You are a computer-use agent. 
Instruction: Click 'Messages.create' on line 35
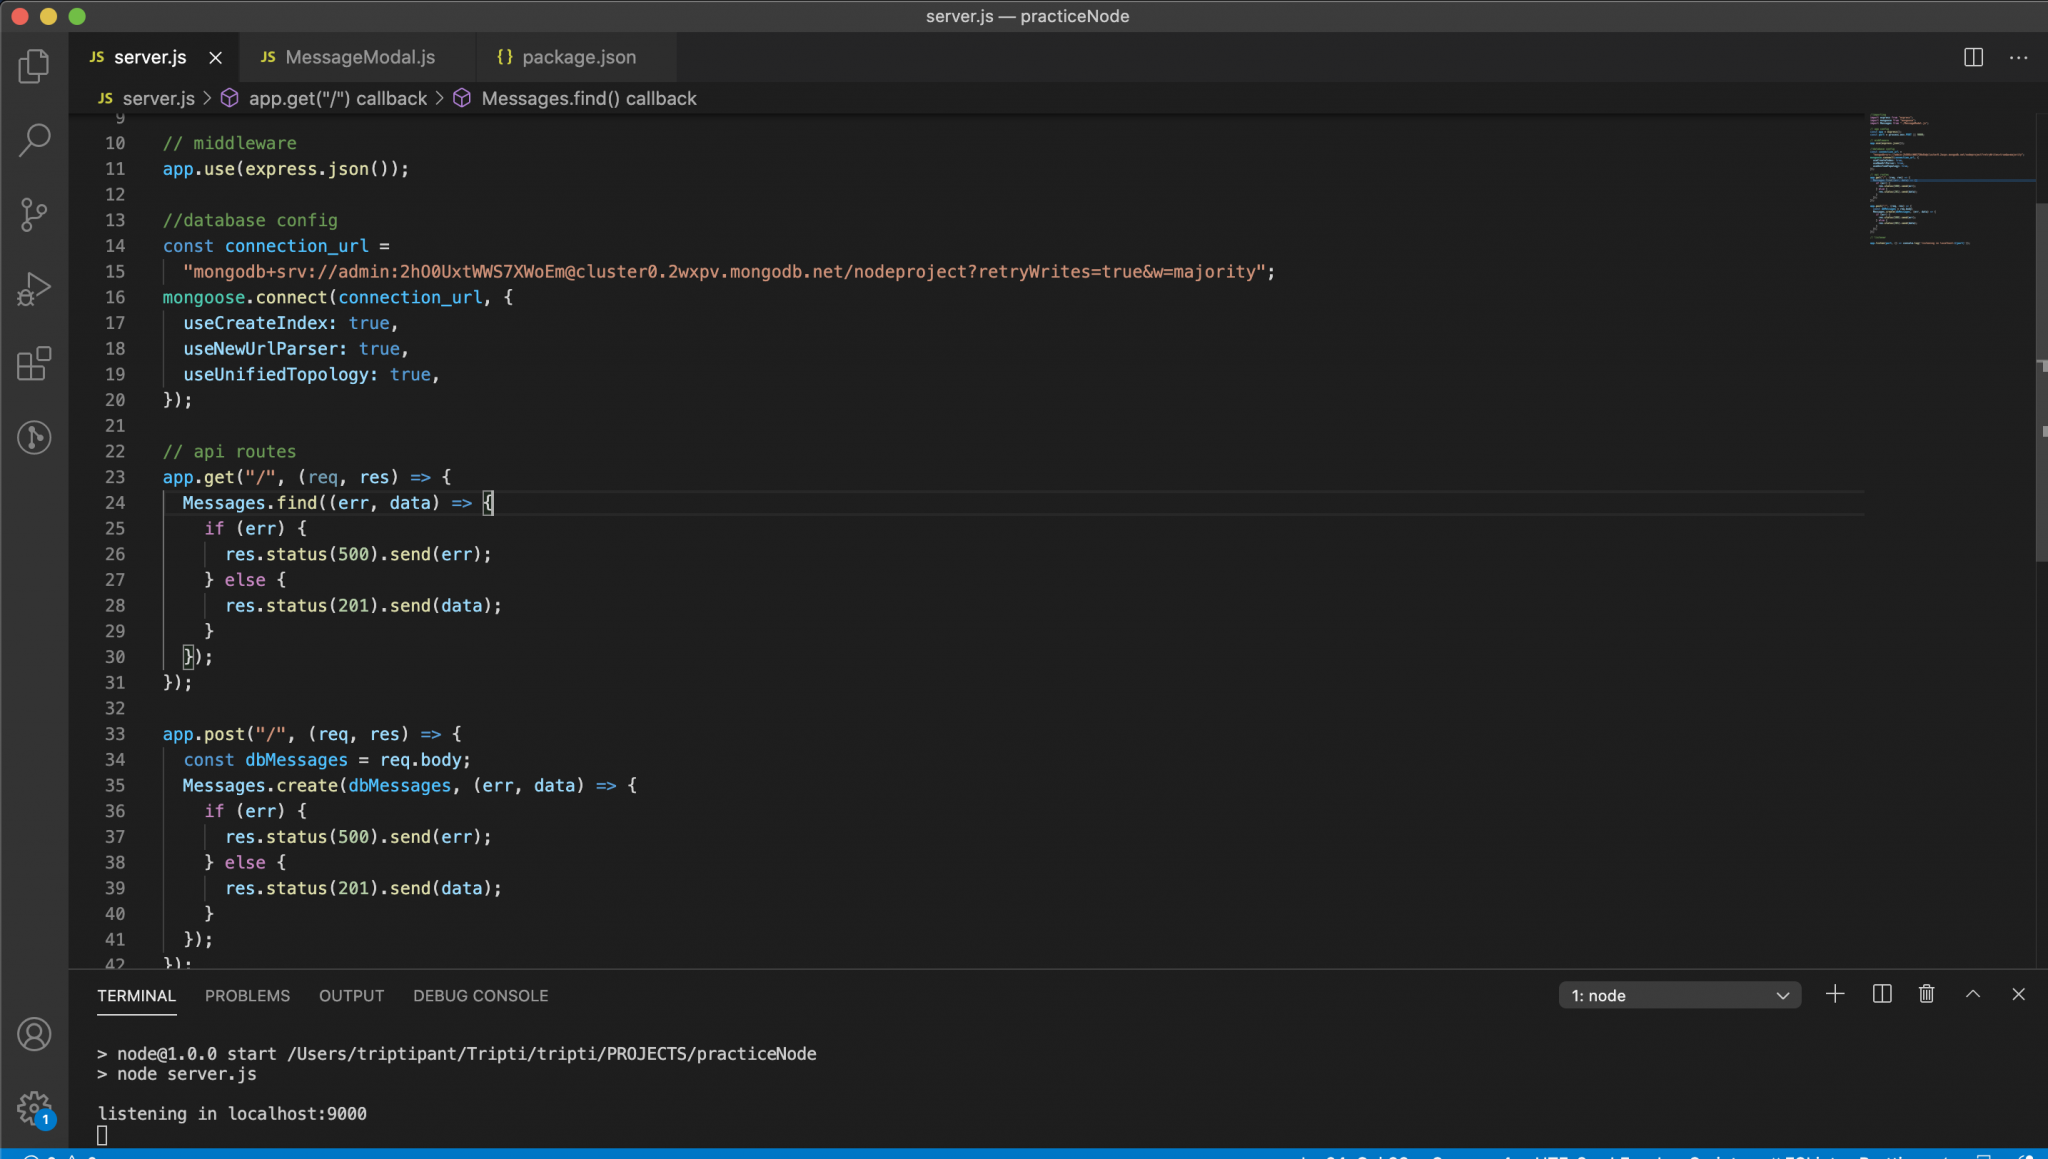coord(260,786)
